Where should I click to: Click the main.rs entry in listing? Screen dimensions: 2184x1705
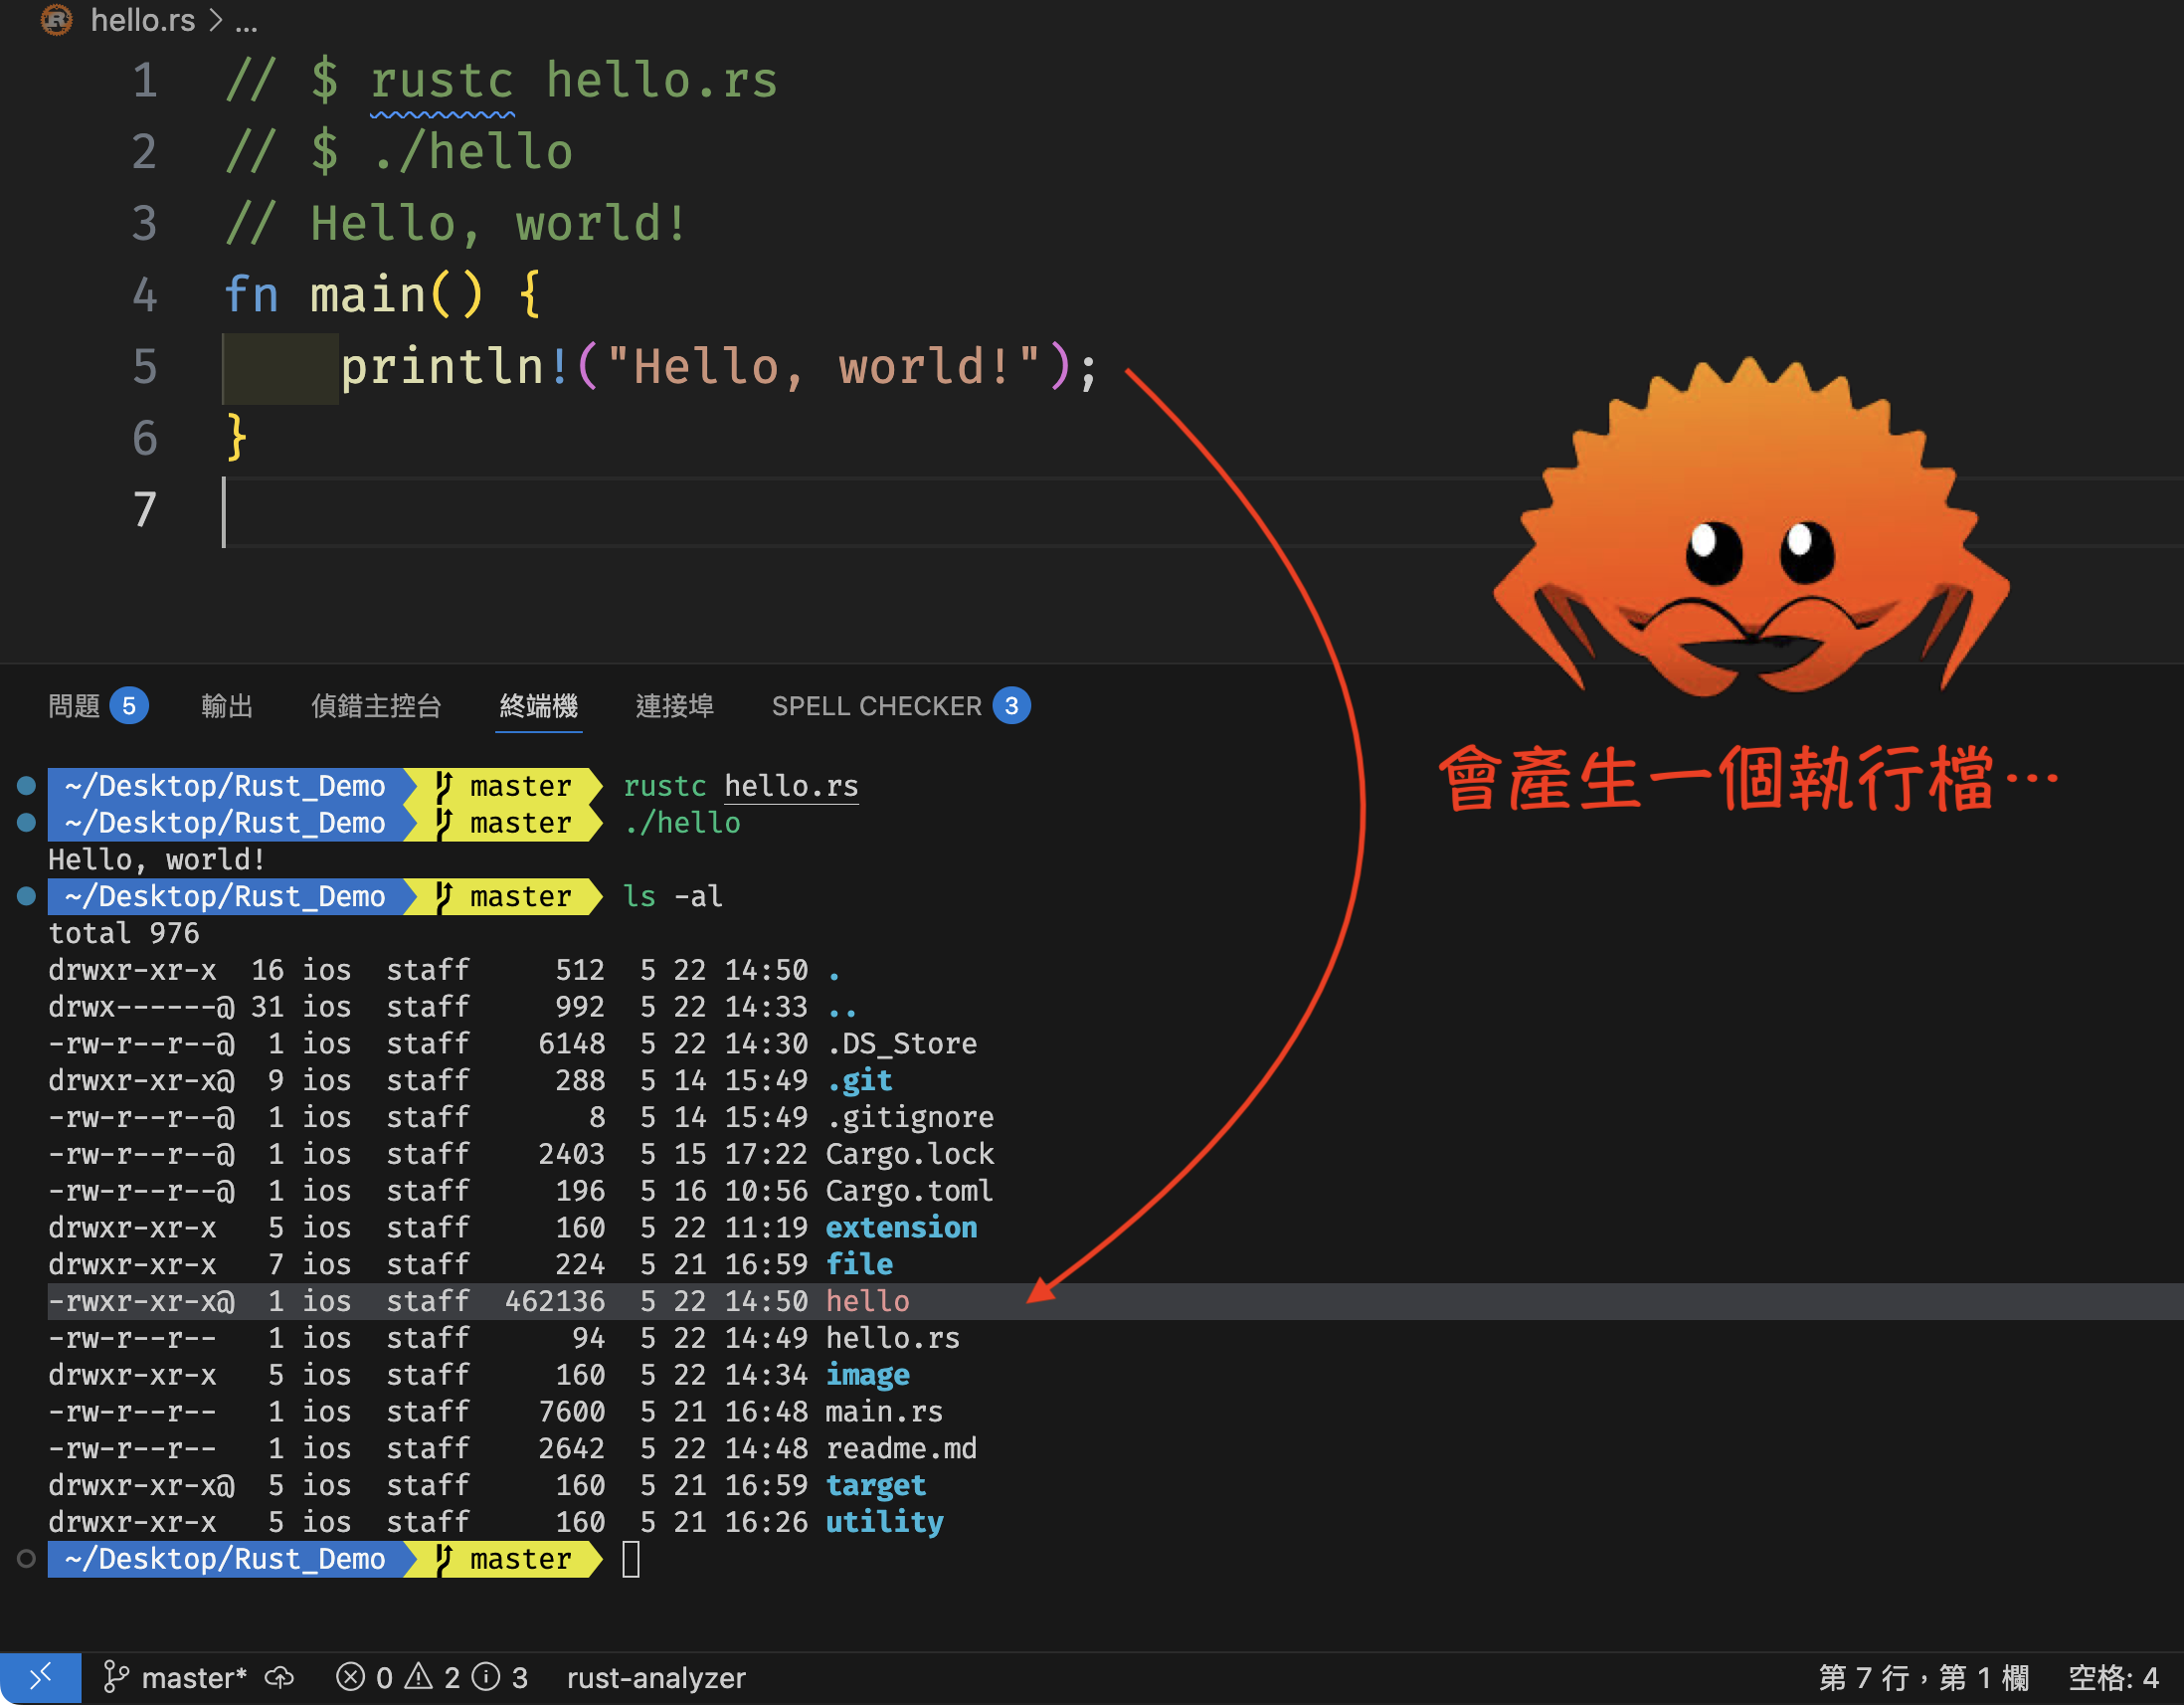click(884, 1412)
